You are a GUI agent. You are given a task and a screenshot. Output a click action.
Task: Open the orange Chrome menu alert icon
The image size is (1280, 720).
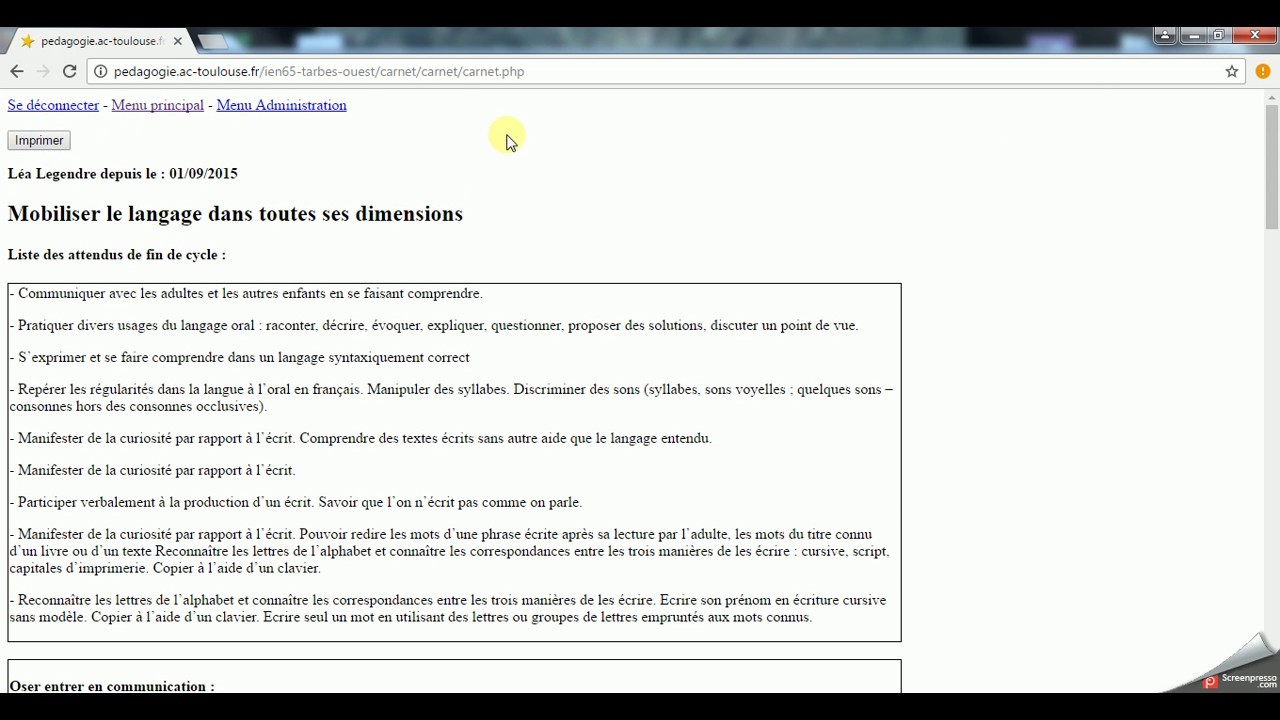[x=1262, y=71]
